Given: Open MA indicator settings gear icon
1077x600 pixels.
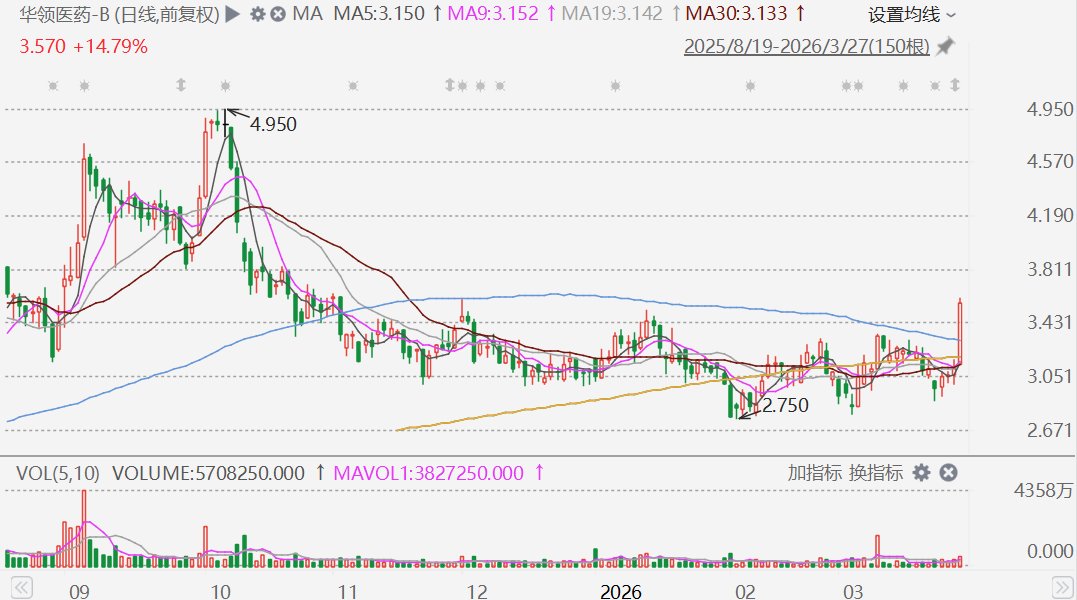Looking at the screenshot, I should tap(257, 15).
